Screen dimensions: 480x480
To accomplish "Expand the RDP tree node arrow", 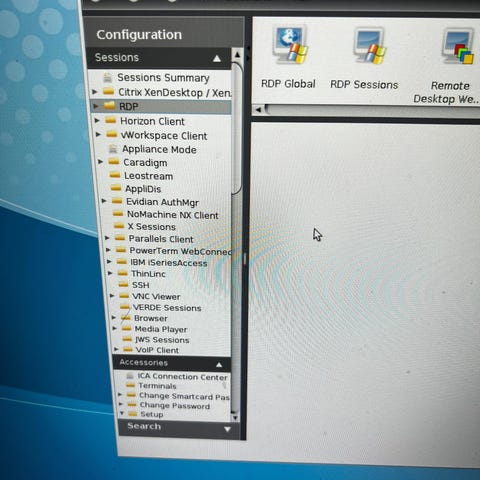I will tap(96, 106).
